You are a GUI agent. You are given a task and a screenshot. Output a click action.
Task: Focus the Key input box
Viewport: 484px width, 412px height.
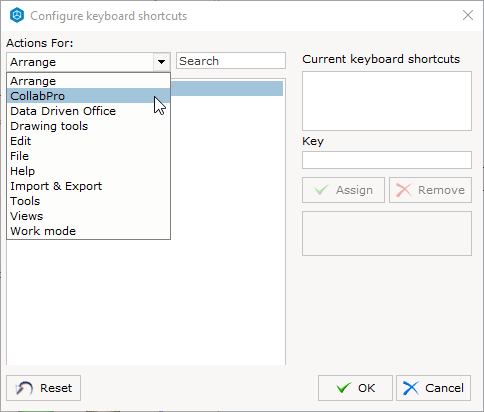387,160
